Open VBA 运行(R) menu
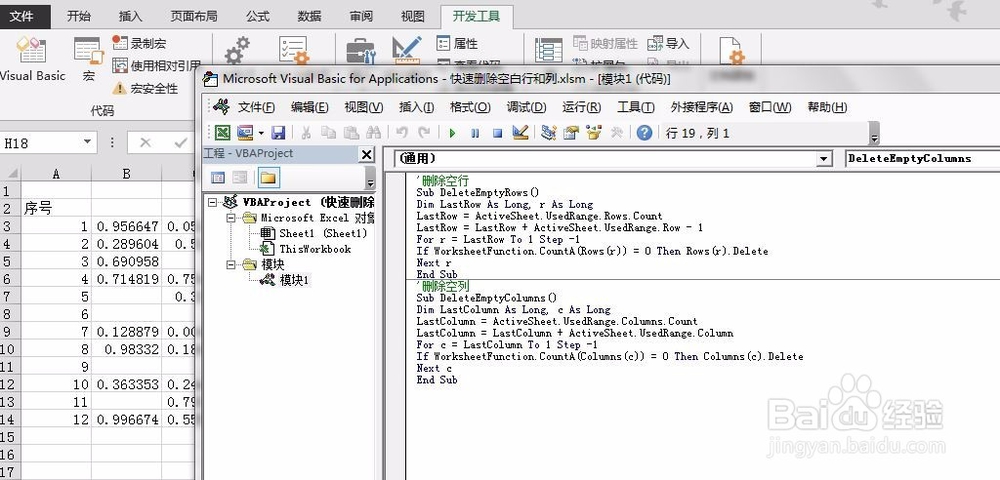The image size is (1000, 480). pos(581,107)
